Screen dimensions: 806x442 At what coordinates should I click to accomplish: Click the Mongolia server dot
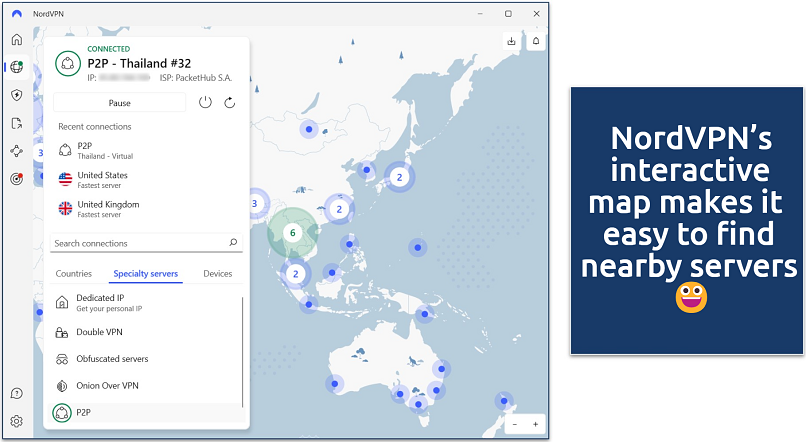309,130
